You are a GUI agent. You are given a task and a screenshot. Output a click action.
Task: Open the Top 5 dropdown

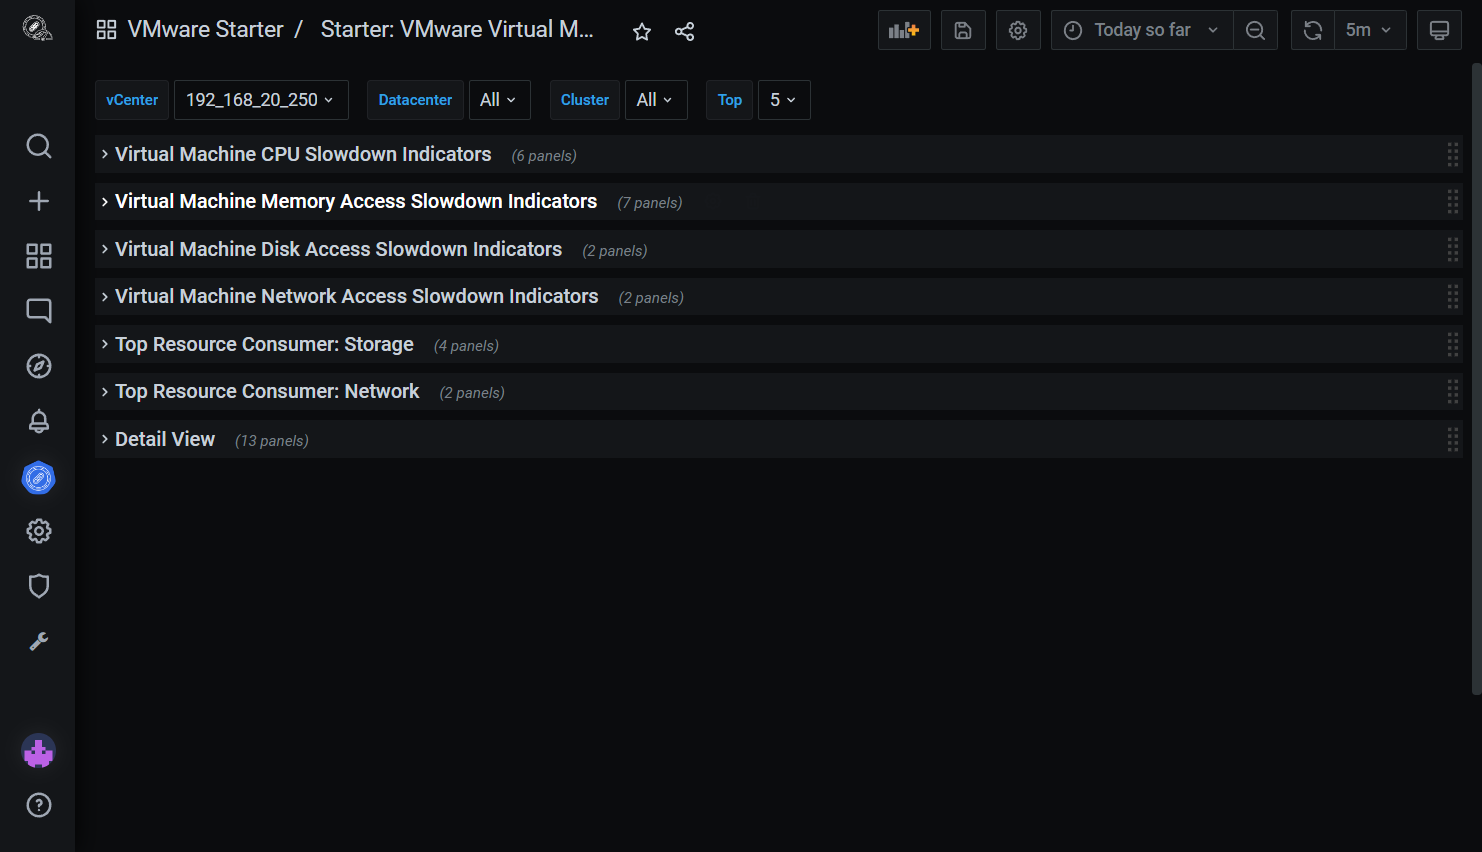point(784,100)
